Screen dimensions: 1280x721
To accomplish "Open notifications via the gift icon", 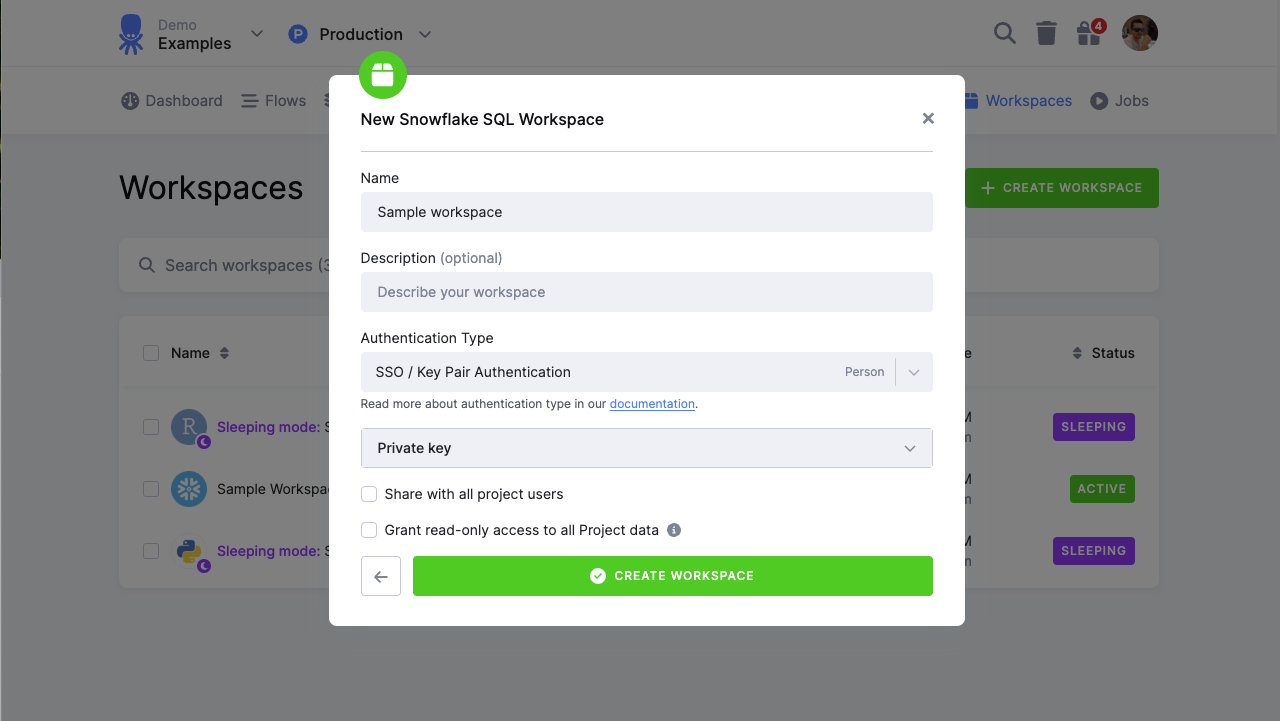I will 1088,33.
